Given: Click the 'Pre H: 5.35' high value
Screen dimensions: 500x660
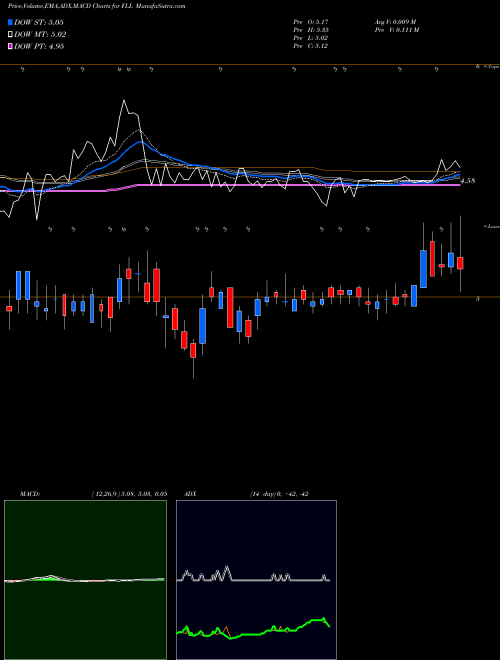Looking at the screenshot, I should 311,30.
